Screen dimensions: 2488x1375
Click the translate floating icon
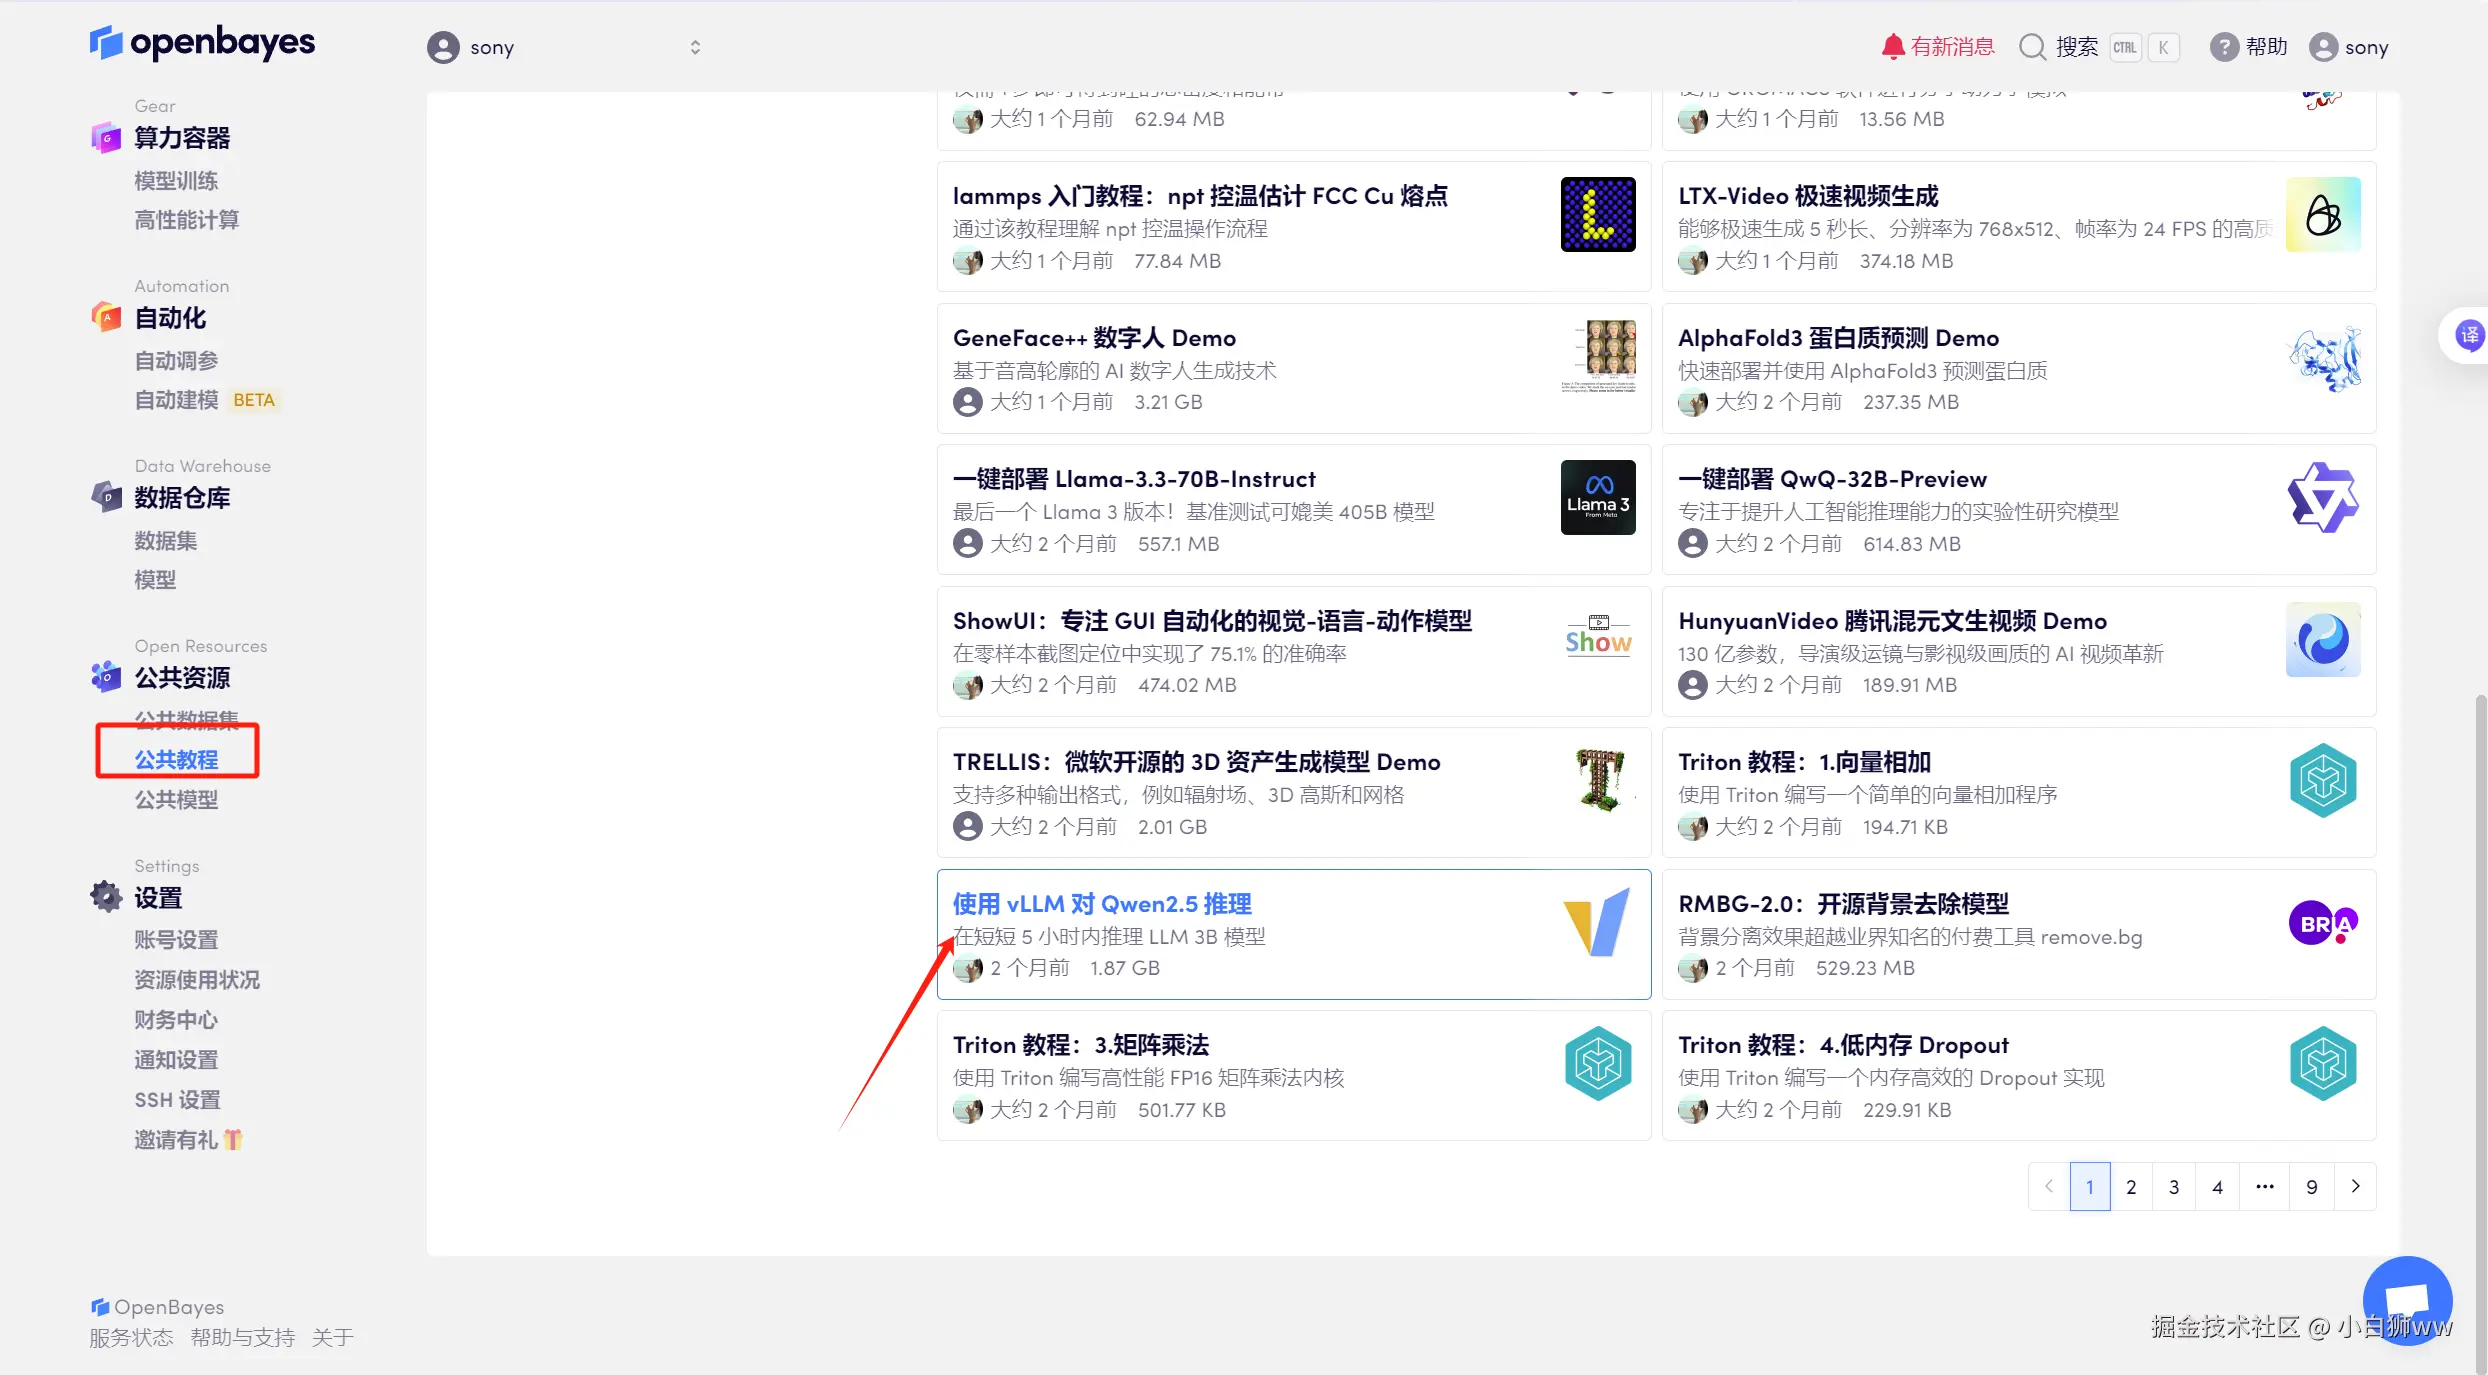point(2469,336)
